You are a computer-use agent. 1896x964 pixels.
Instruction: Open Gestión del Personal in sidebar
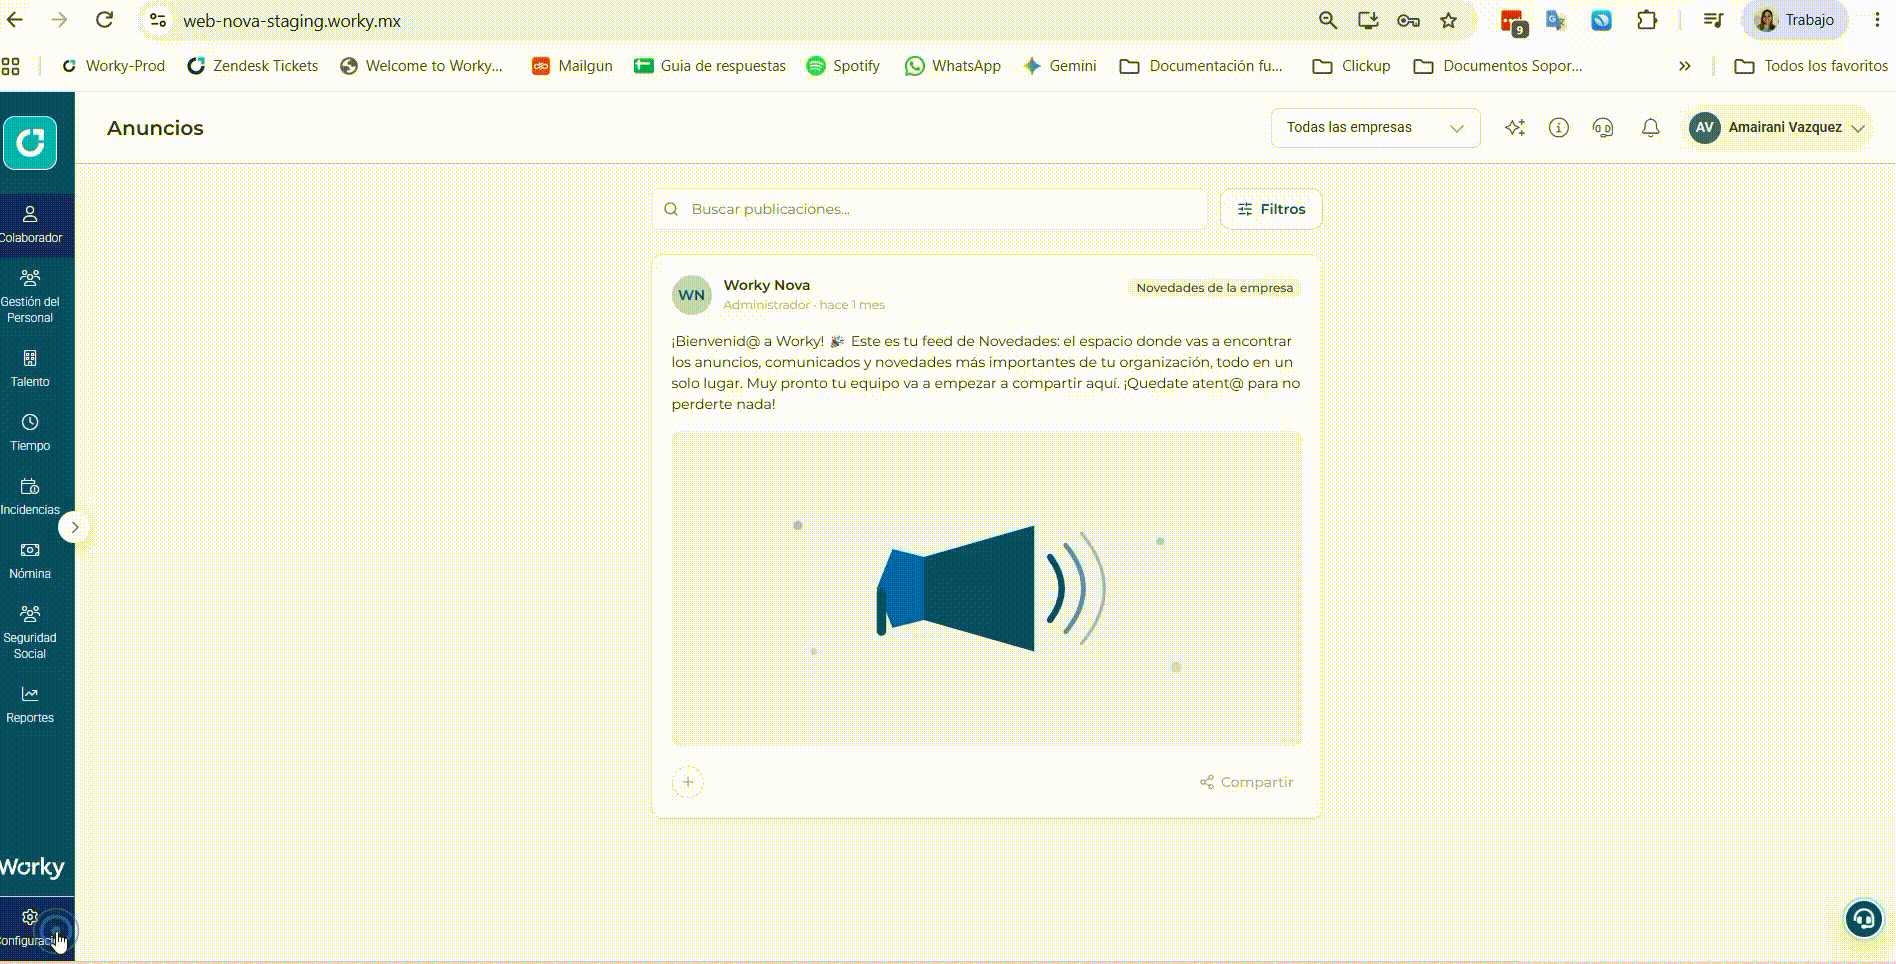click(30, 296)
